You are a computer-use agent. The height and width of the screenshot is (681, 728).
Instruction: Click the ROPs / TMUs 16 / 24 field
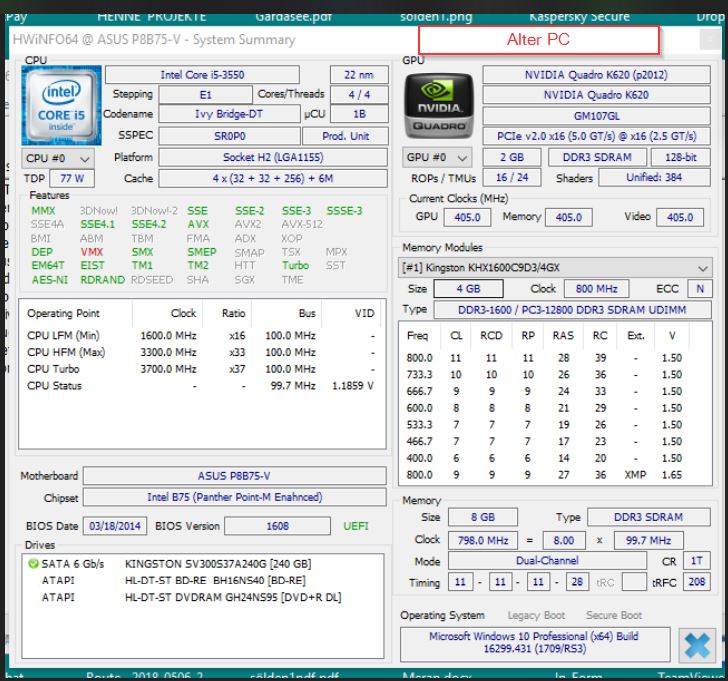coord(512,177)
